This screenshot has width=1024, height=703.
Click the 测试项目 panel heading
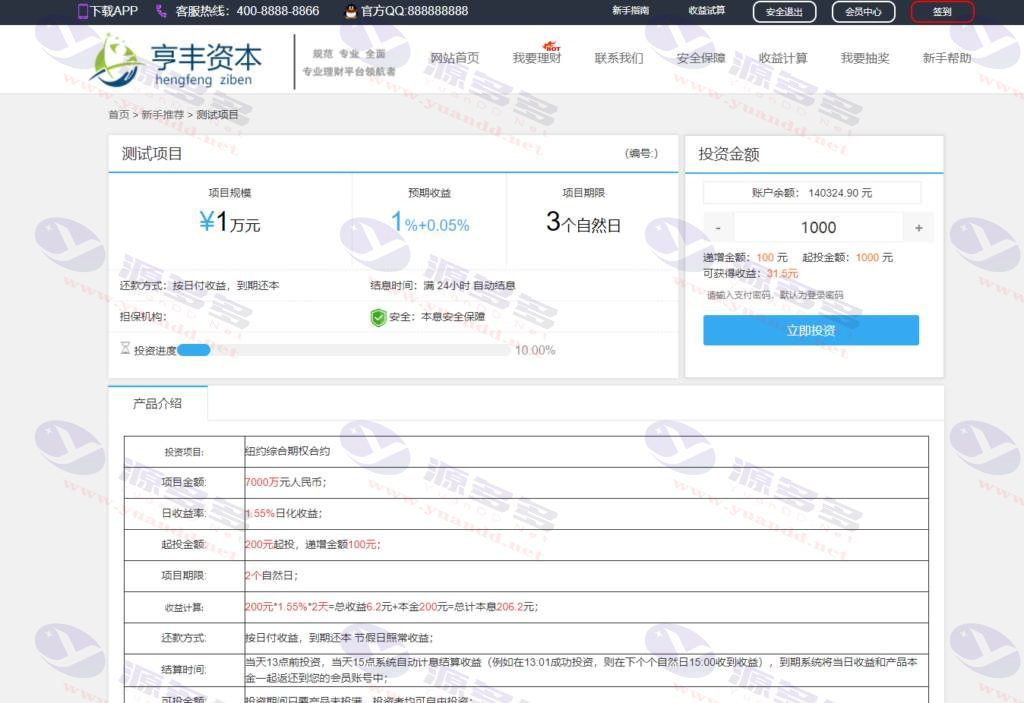pyautogui.click(x=152, y=154)
